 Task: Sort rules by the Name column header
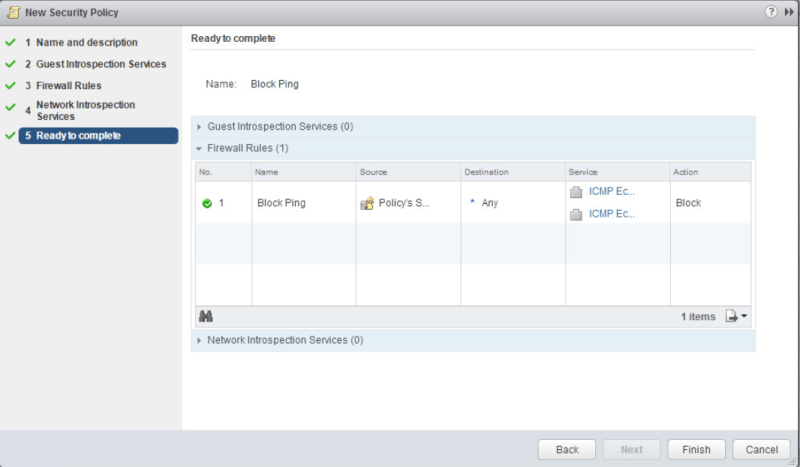(266, 172)
